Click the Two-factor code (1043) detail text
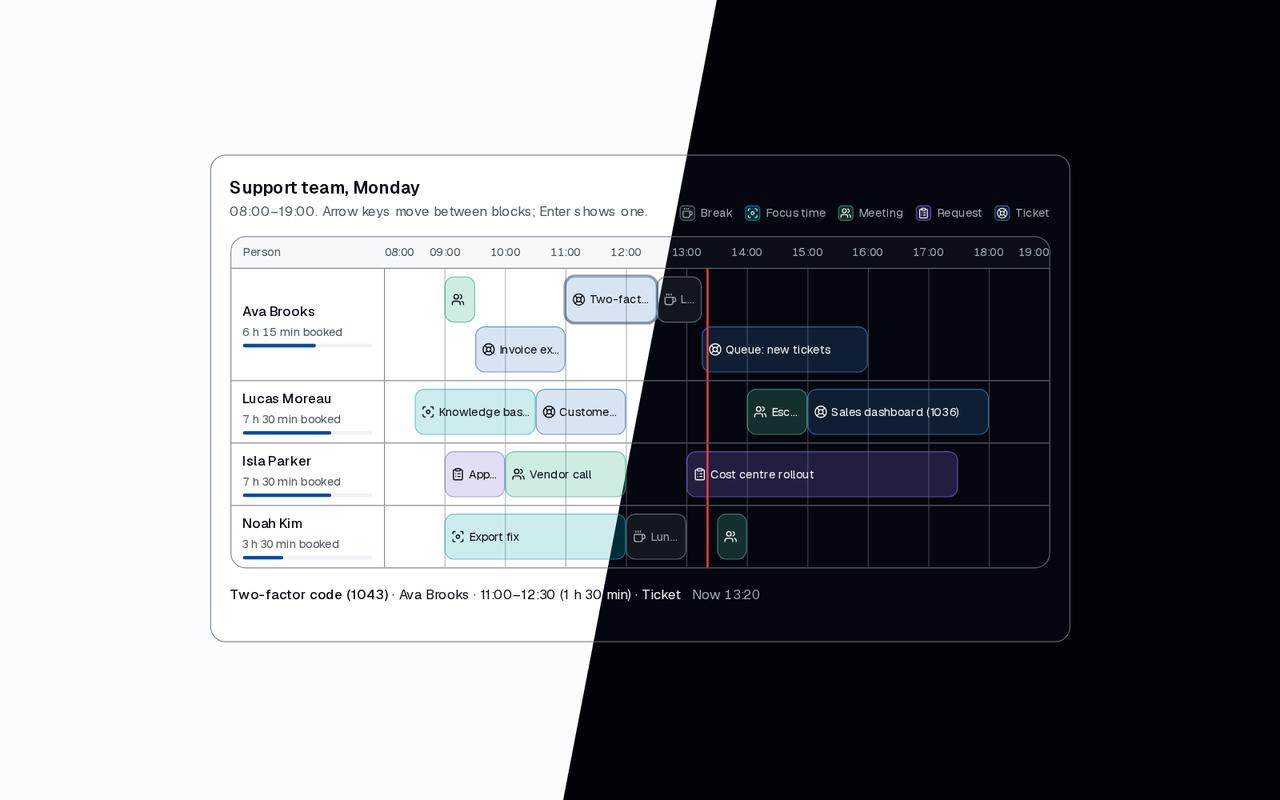 click(x=309, y=595)
